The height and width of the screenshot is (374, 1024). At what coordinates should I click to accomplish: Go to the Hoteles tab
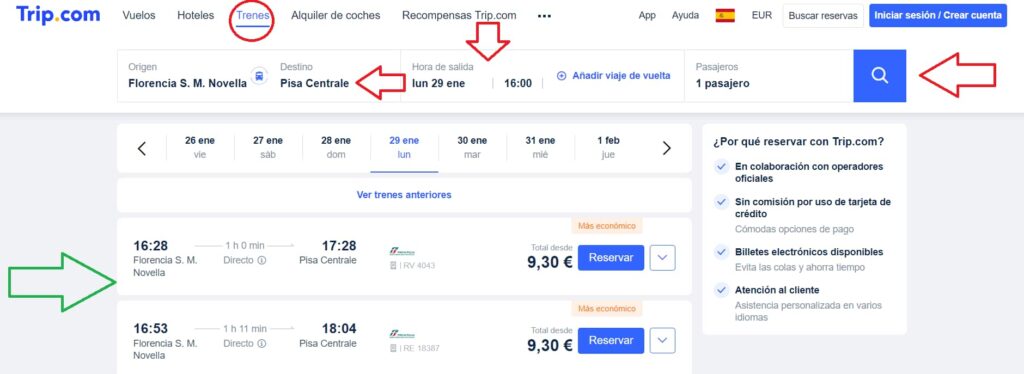coord(195,15)
